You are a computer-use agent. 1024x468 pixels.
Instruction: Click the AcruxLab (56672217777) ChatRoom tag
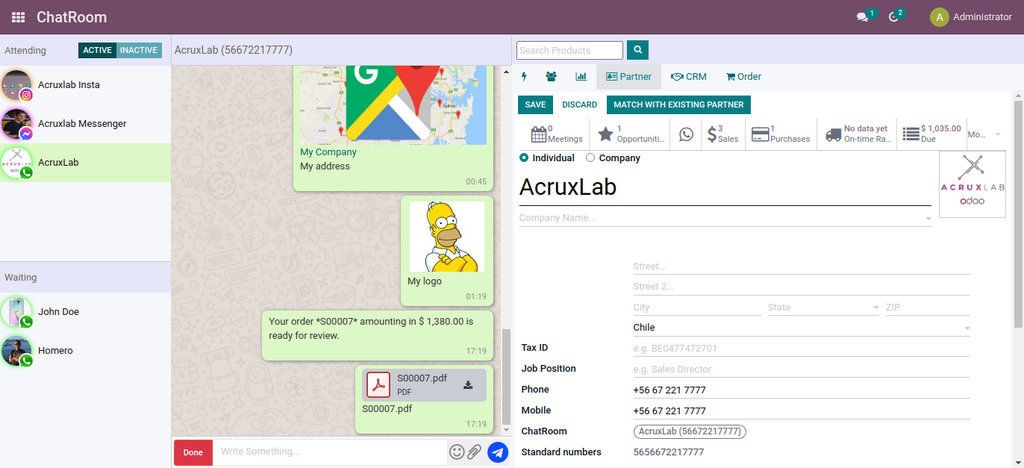pyautogui.click(x=690, y=431)
